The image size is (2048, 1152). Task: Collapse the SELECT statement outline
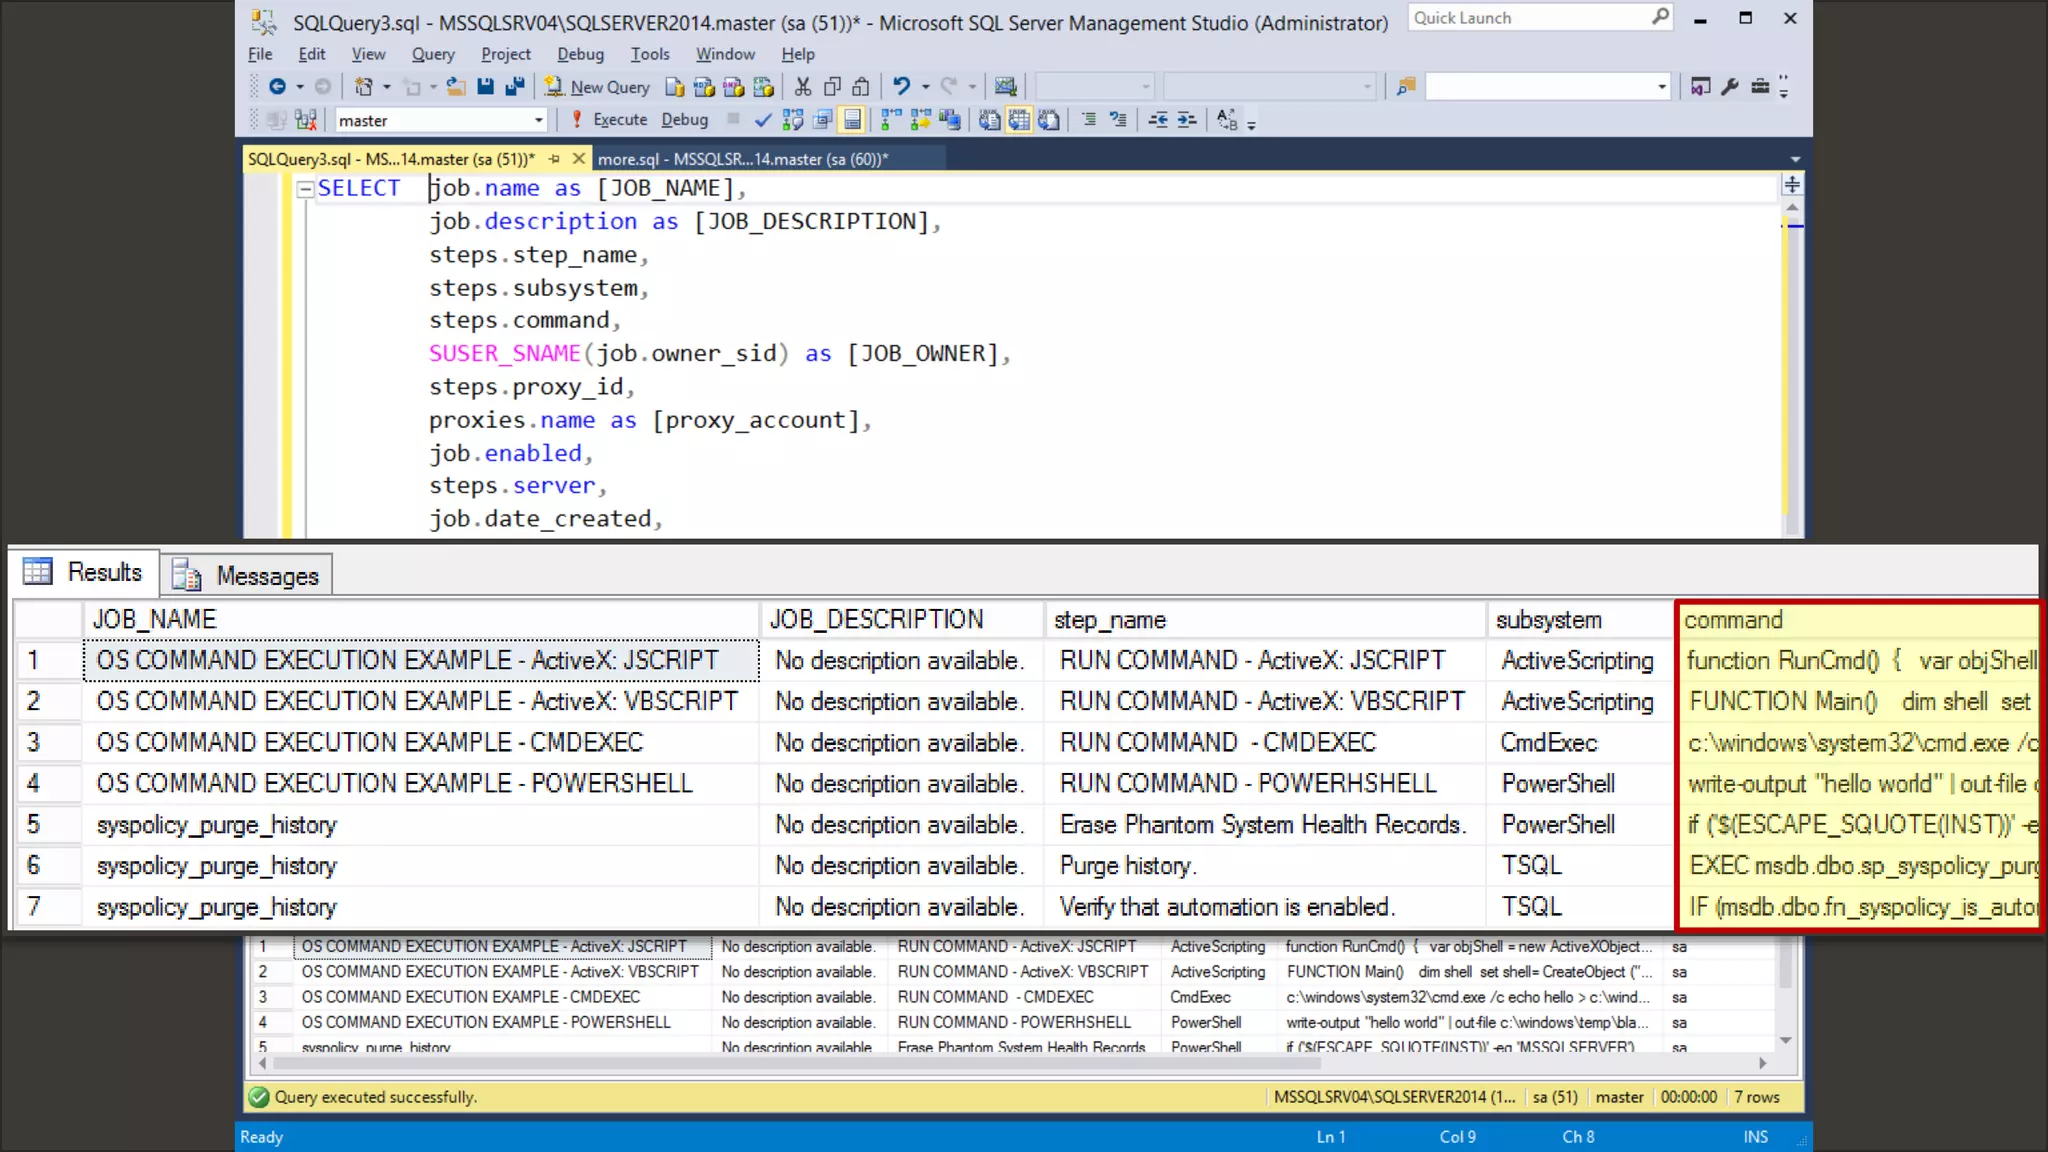pos(305,189)
